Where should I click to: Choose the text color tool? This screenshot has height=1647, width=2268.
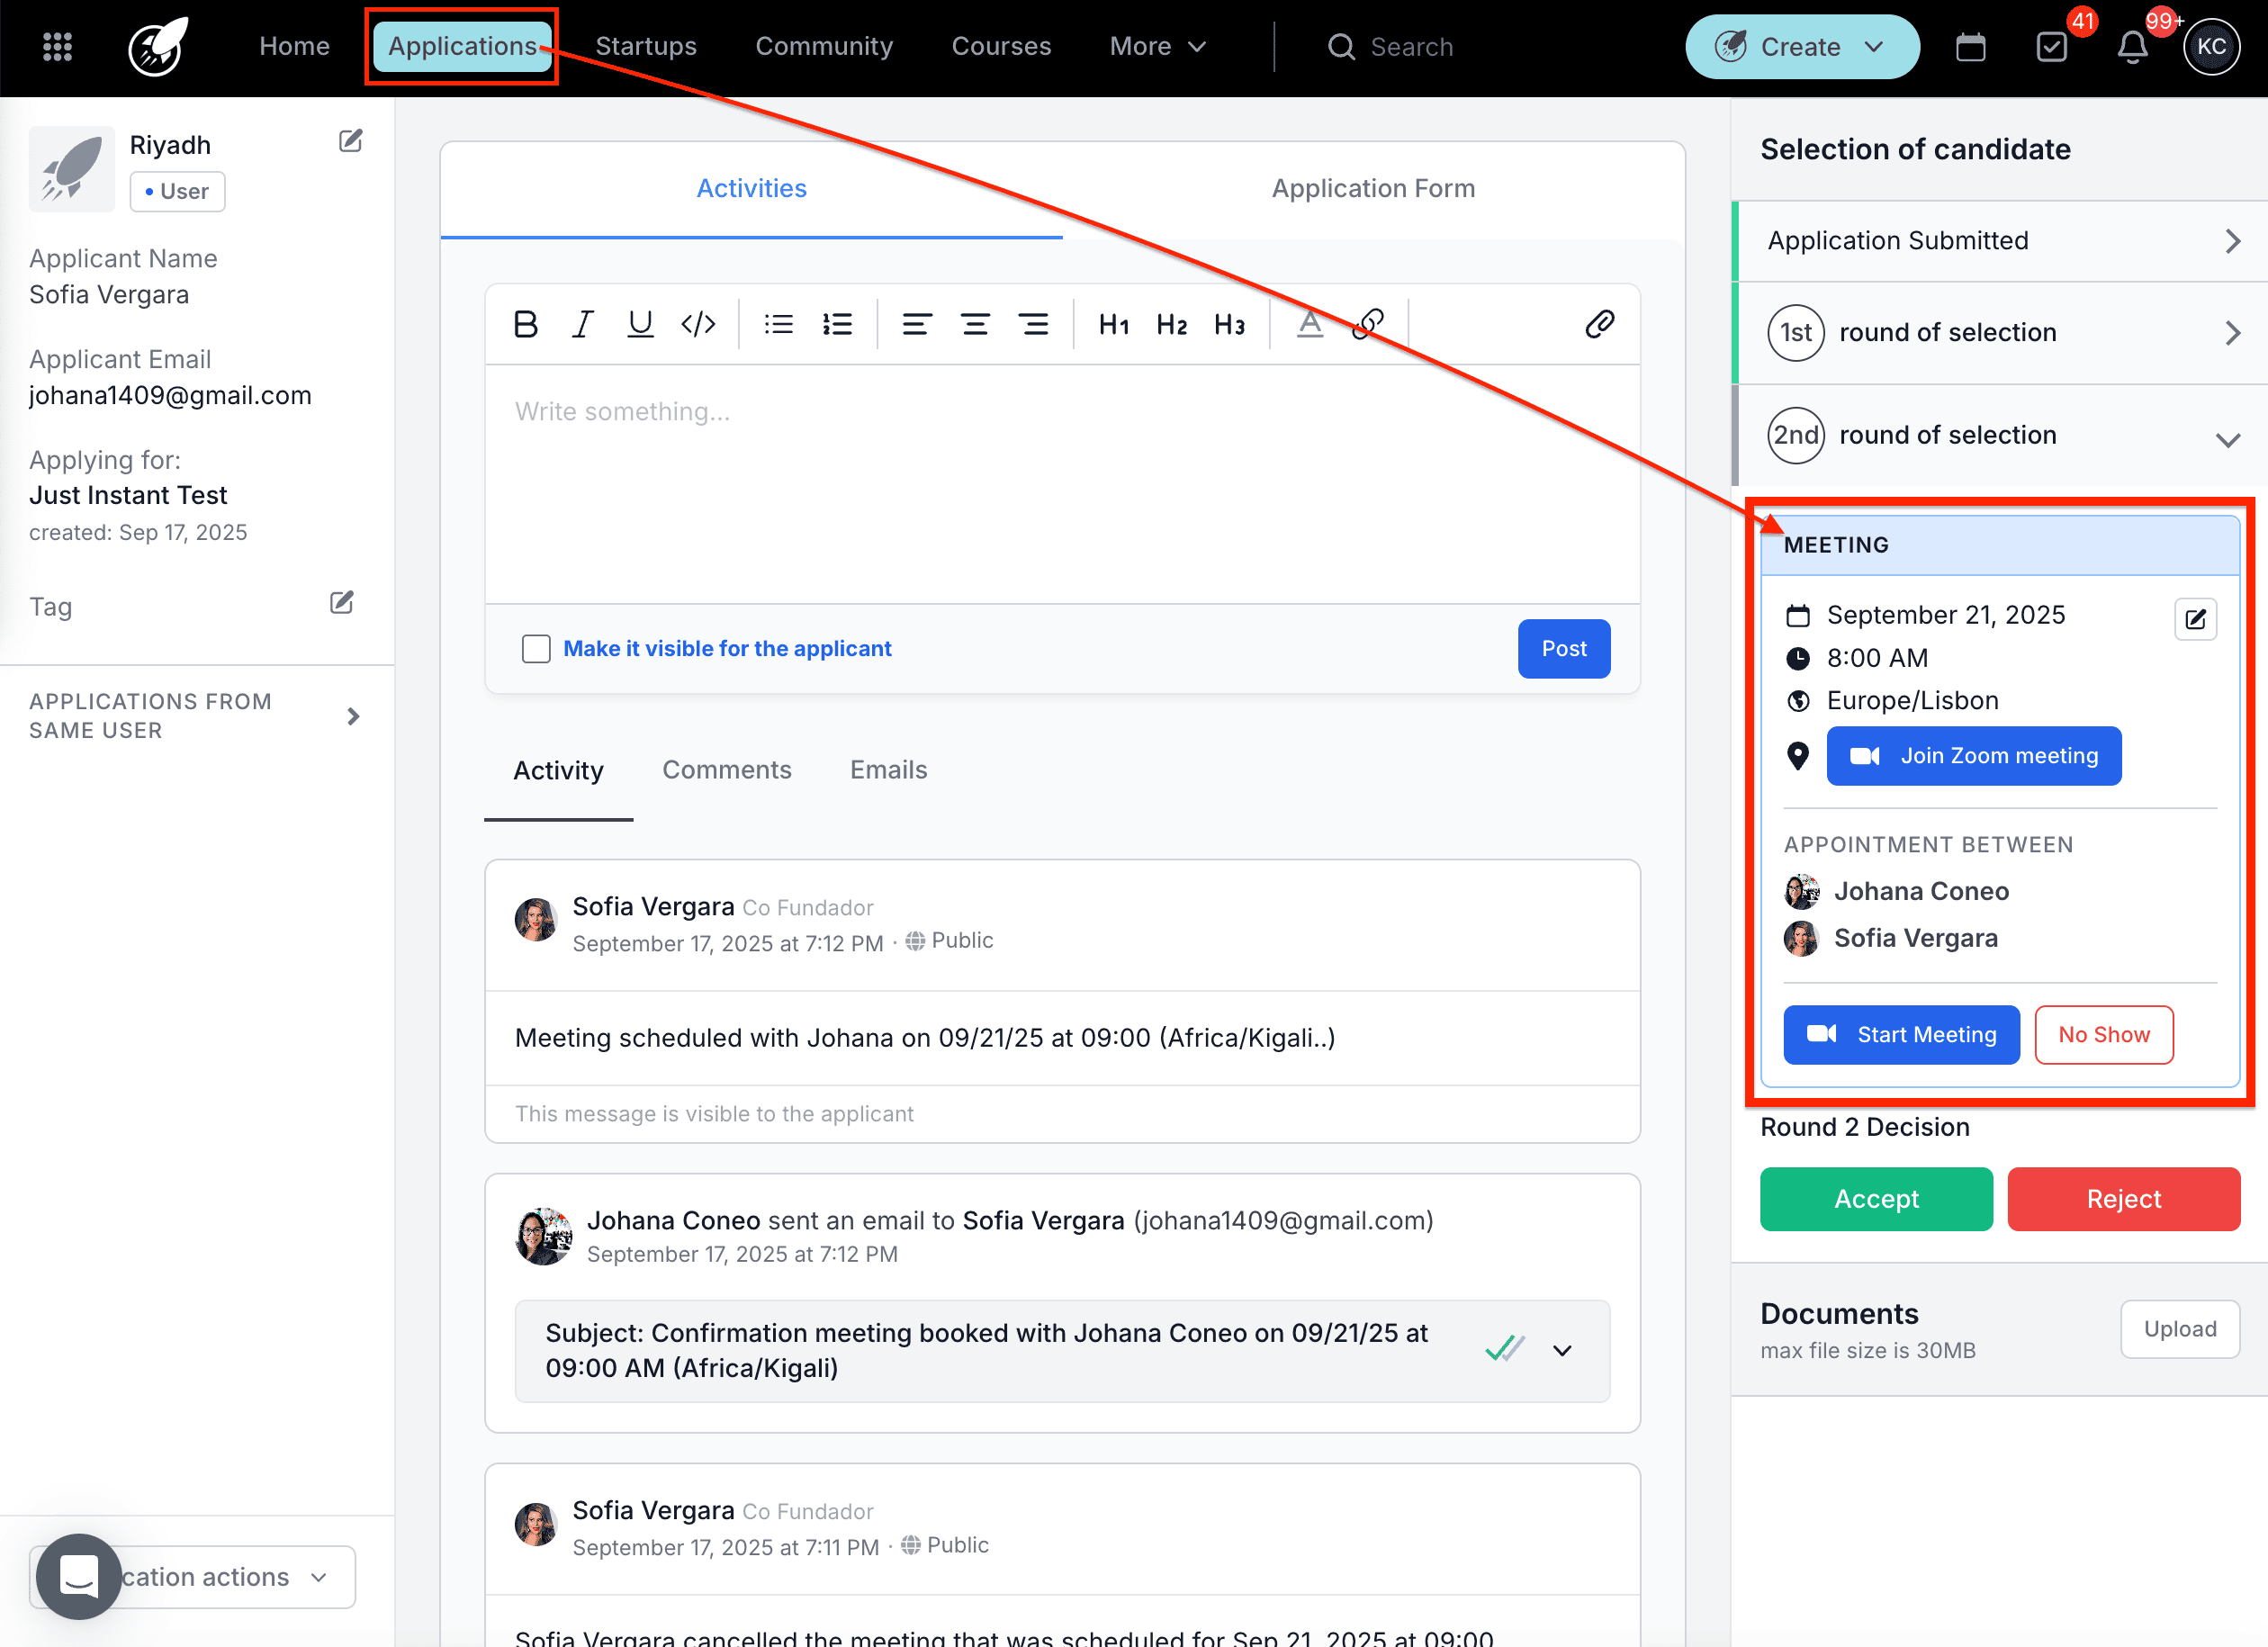pos(1309,324)
